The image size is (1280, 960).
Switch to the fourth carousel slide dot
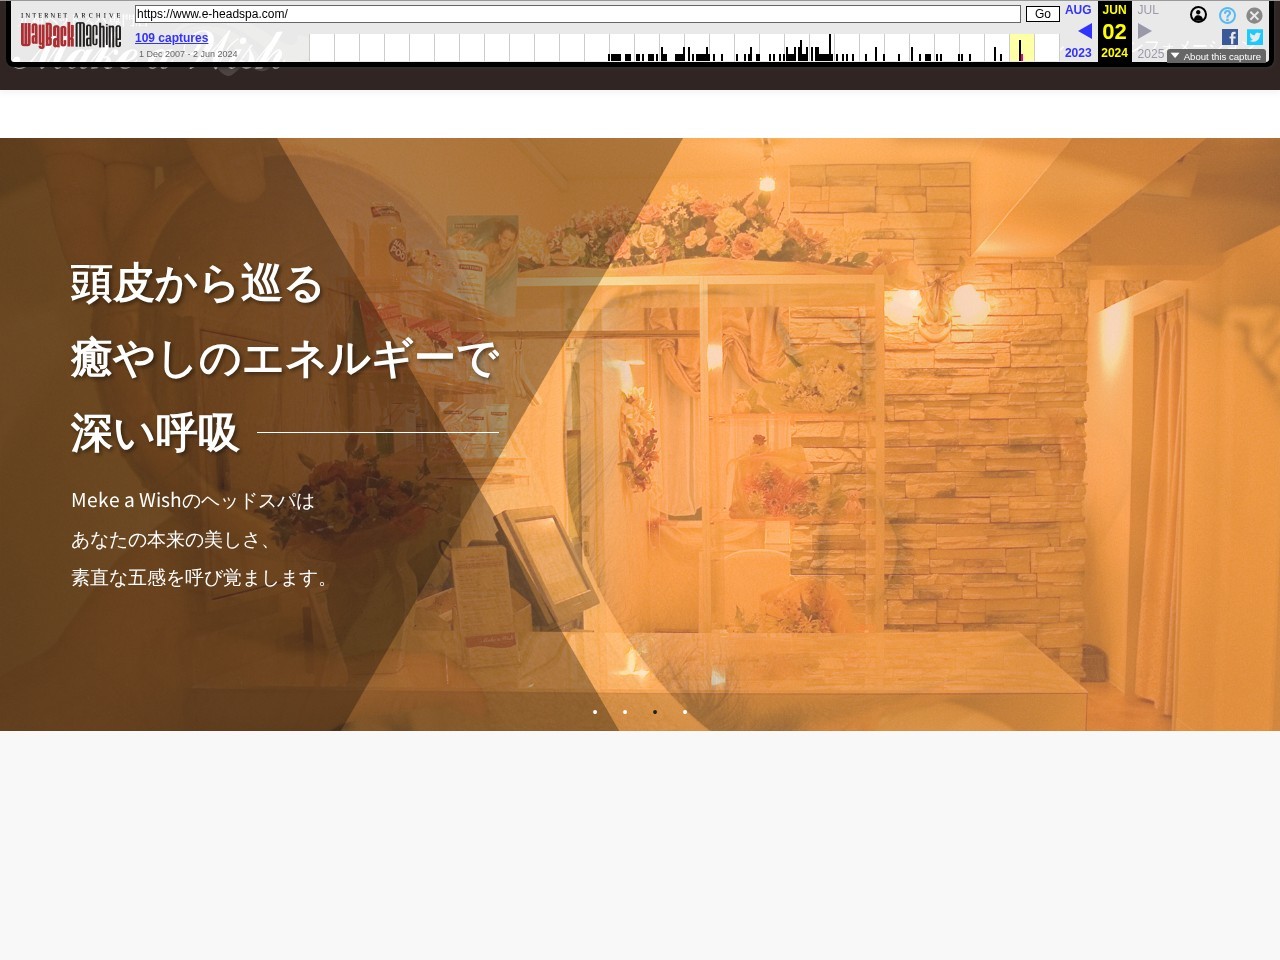[x=685, y=712]
